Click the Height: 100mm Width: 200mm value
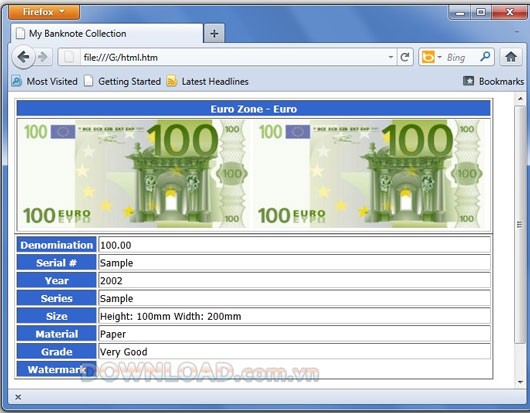The height and width of the screenshot is (413, 530). click(170, 316)
